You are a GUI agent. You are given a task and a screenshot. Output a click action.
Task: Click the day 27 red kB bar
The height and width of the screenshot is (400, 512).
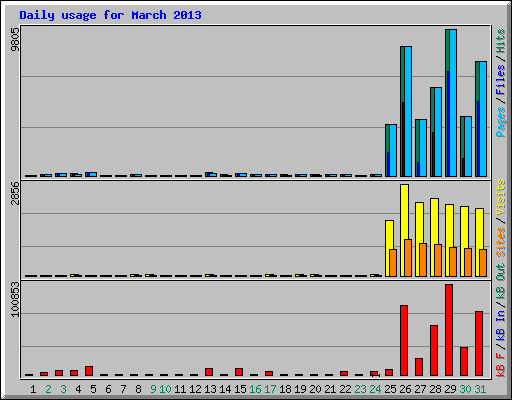click(419, 367)
